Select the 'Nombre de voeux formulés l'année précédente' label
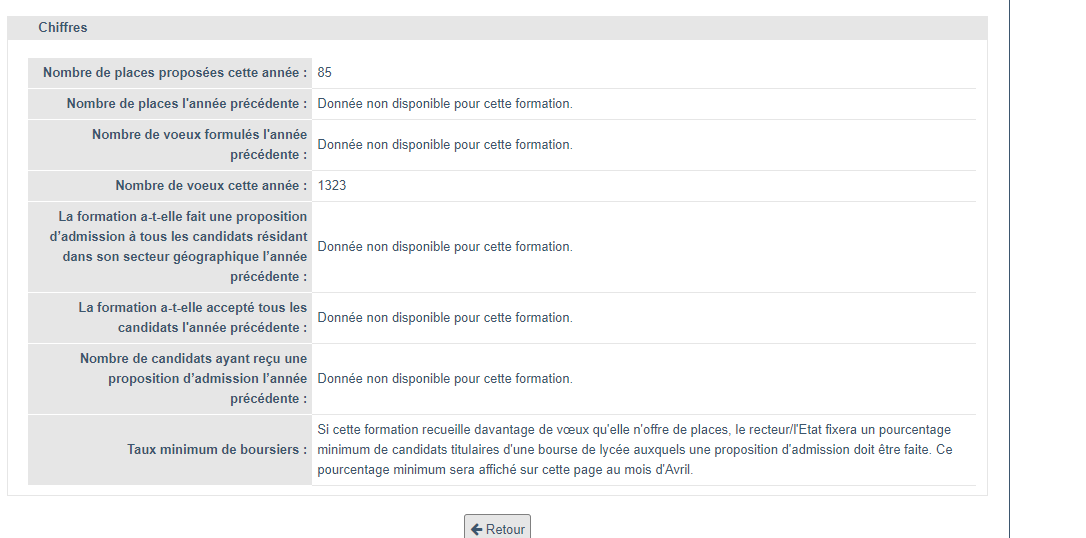This screenshot has height=538, width=1086. point(199,145)
